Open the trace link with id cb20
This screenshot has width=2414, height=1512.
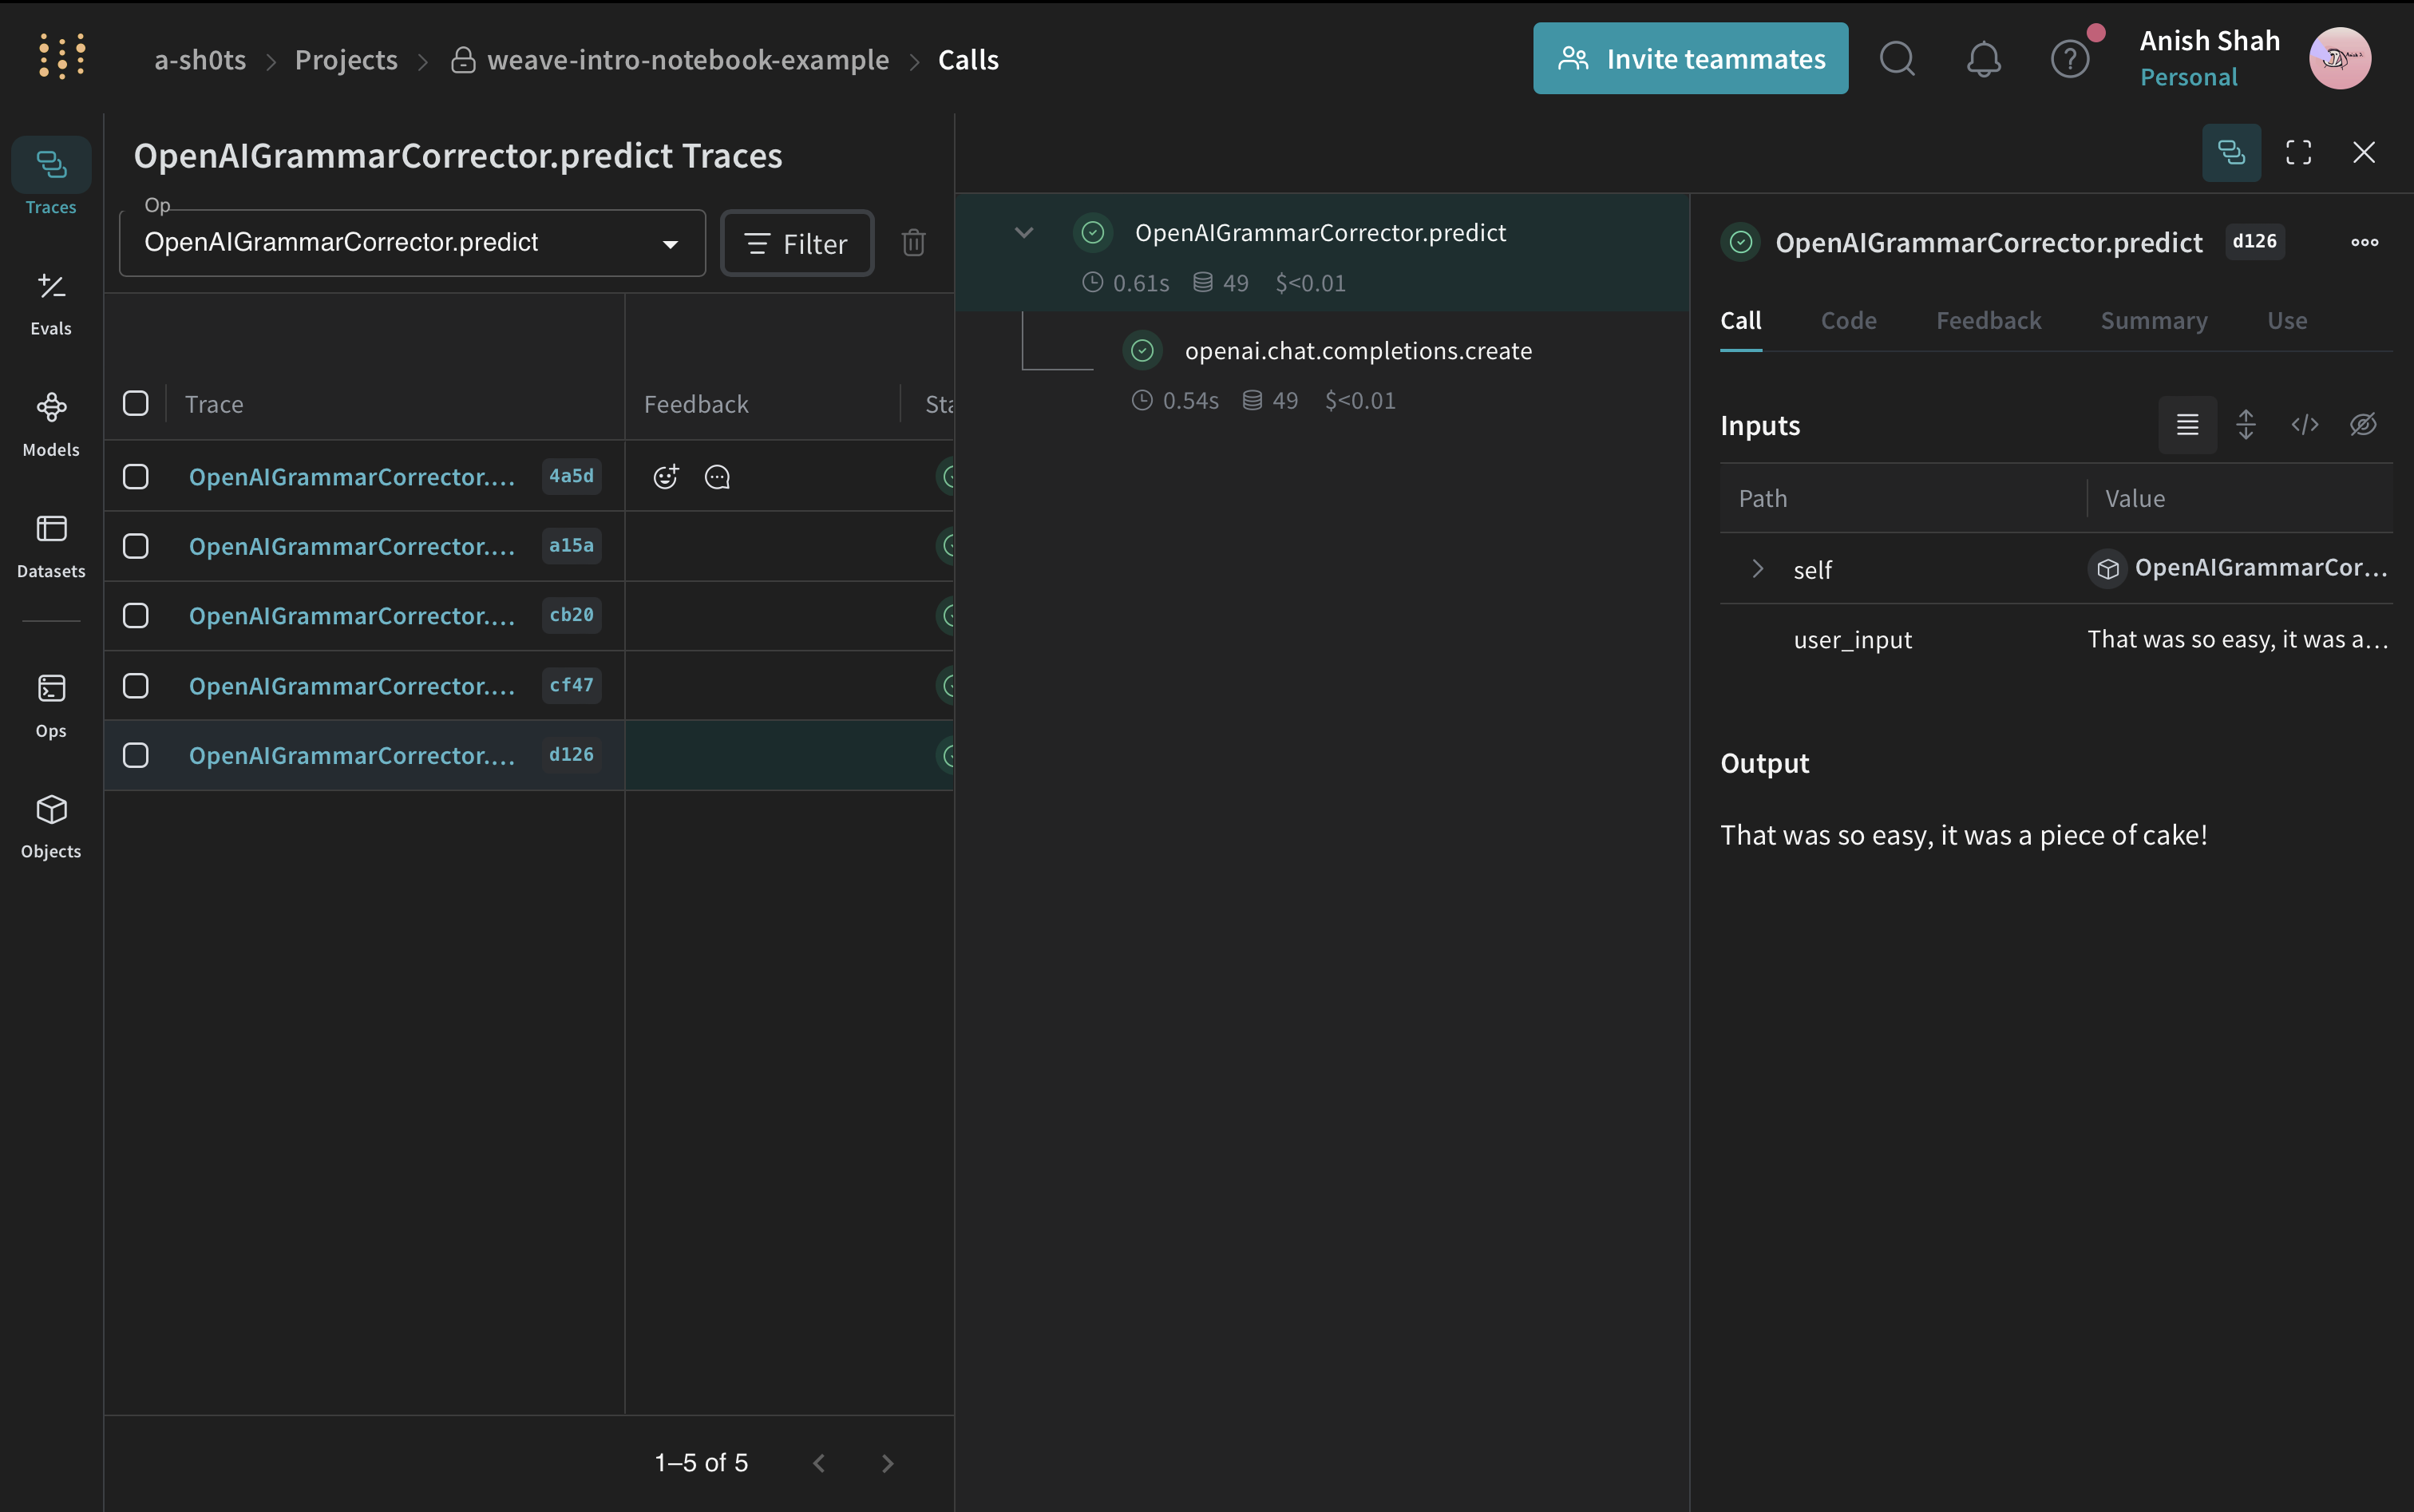click(352, 616)
